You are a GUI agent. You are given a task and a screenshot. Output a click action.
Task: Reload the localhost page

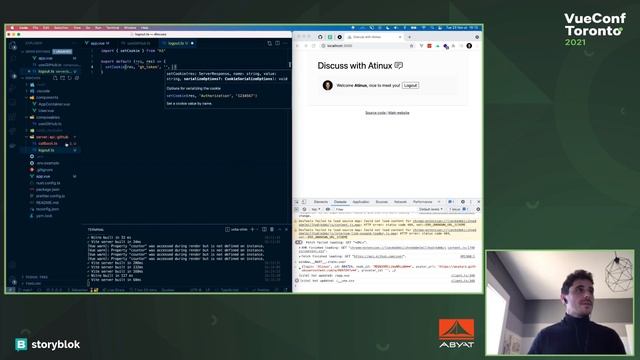313,46
